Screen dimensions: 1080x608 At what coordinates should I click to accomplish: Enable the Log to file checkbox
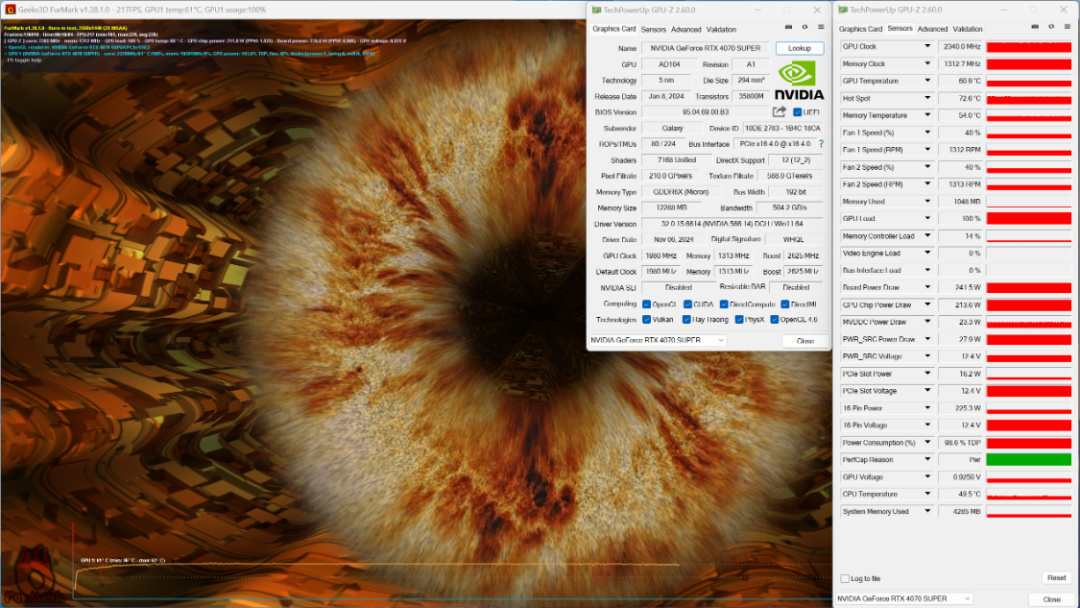[844, 578]
